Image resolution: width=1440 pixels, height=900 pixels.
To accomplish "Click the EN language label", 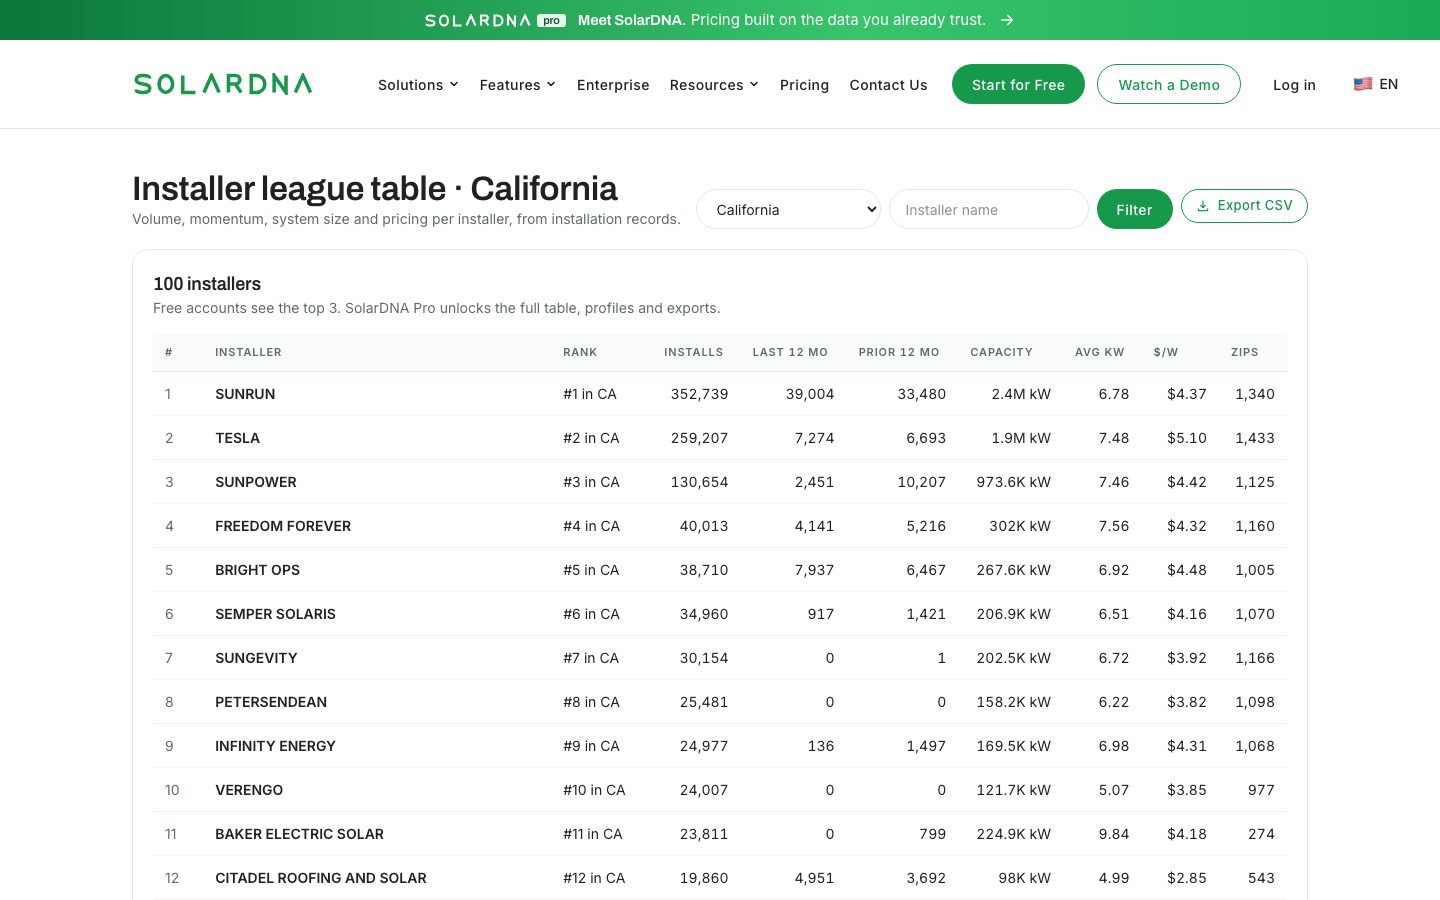I will pyautogui.click(x=1388, y=84).
